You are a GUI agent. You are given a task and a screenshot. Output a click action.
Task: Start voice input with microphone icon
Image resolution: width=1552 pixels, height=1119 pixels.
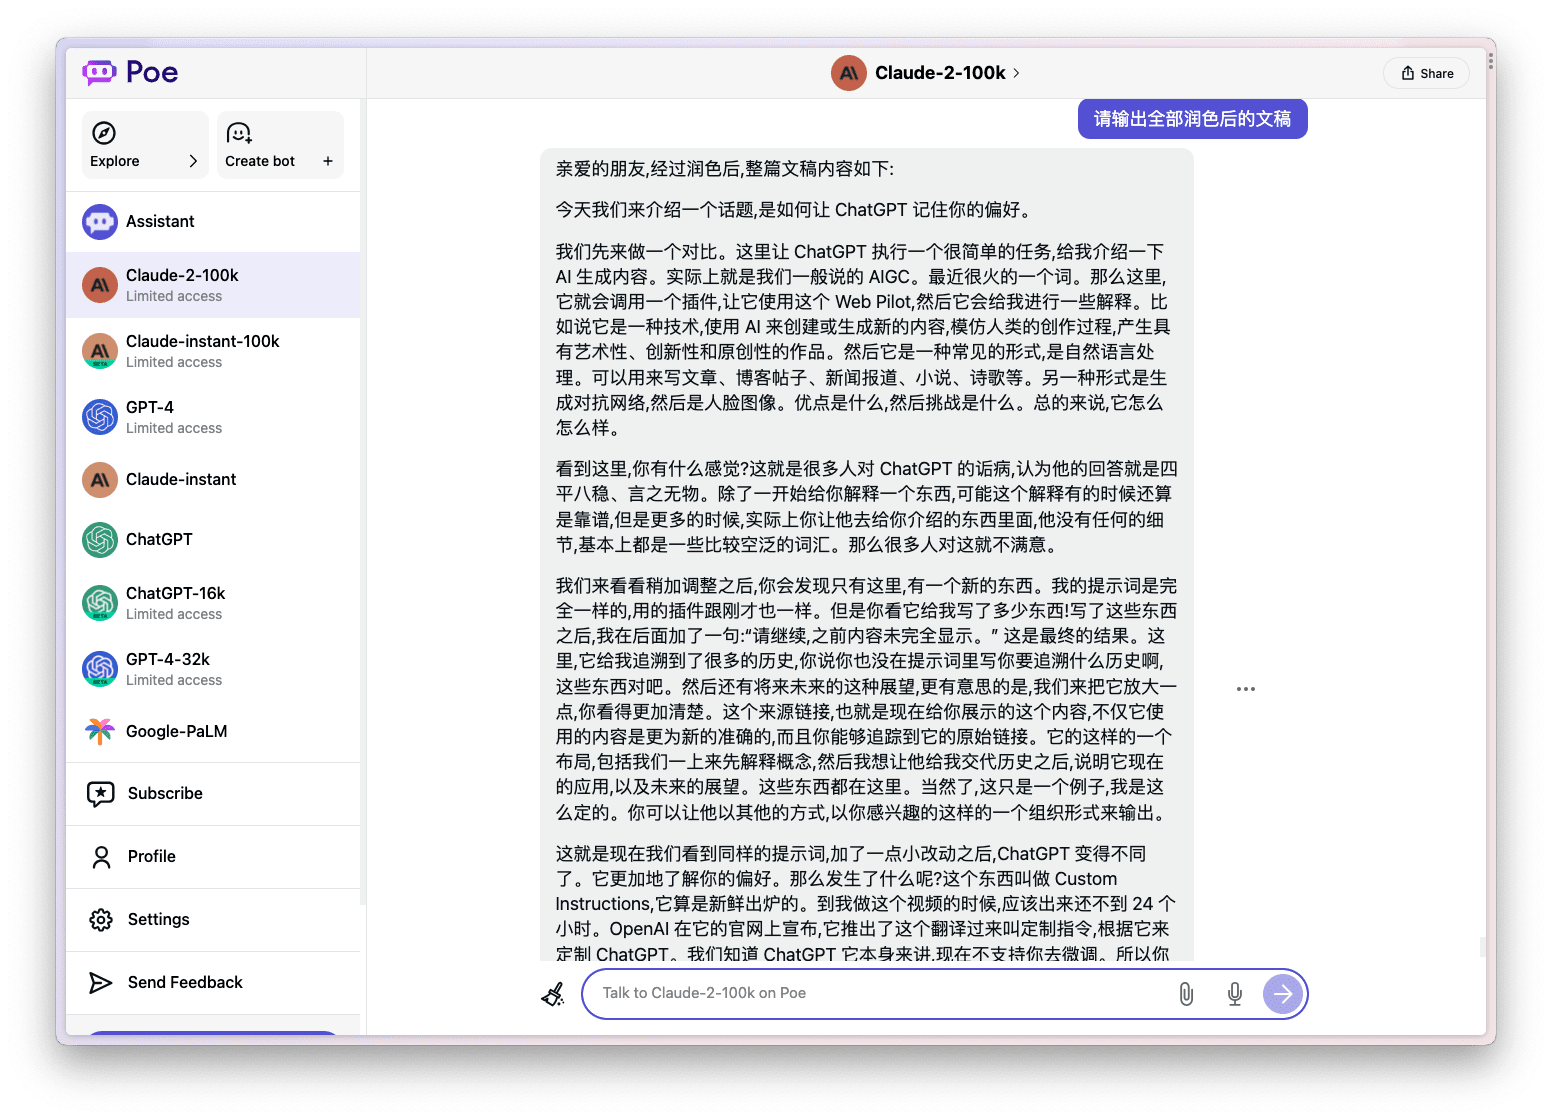(1235, 993)
